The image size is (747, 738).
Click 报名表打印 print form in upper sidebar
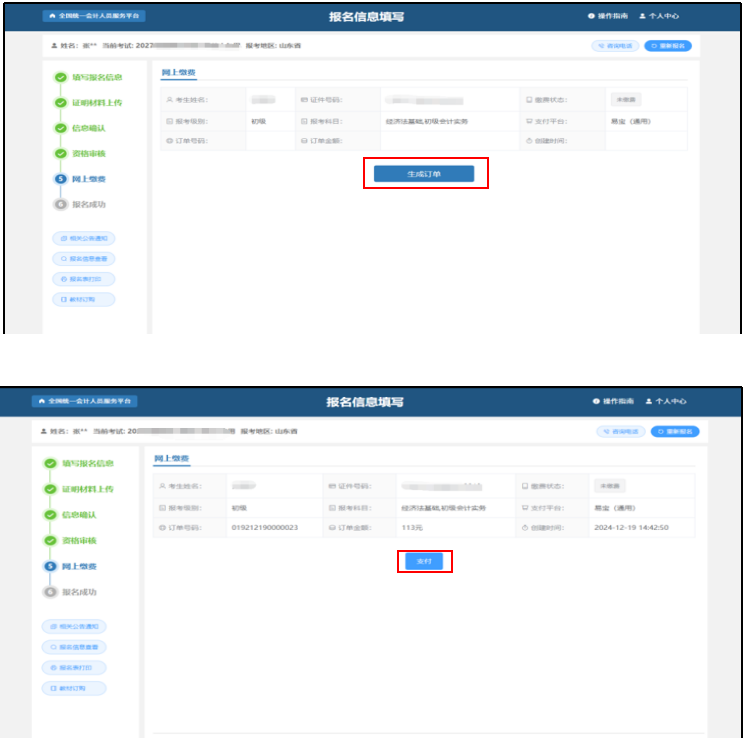[x=84, y=279]
